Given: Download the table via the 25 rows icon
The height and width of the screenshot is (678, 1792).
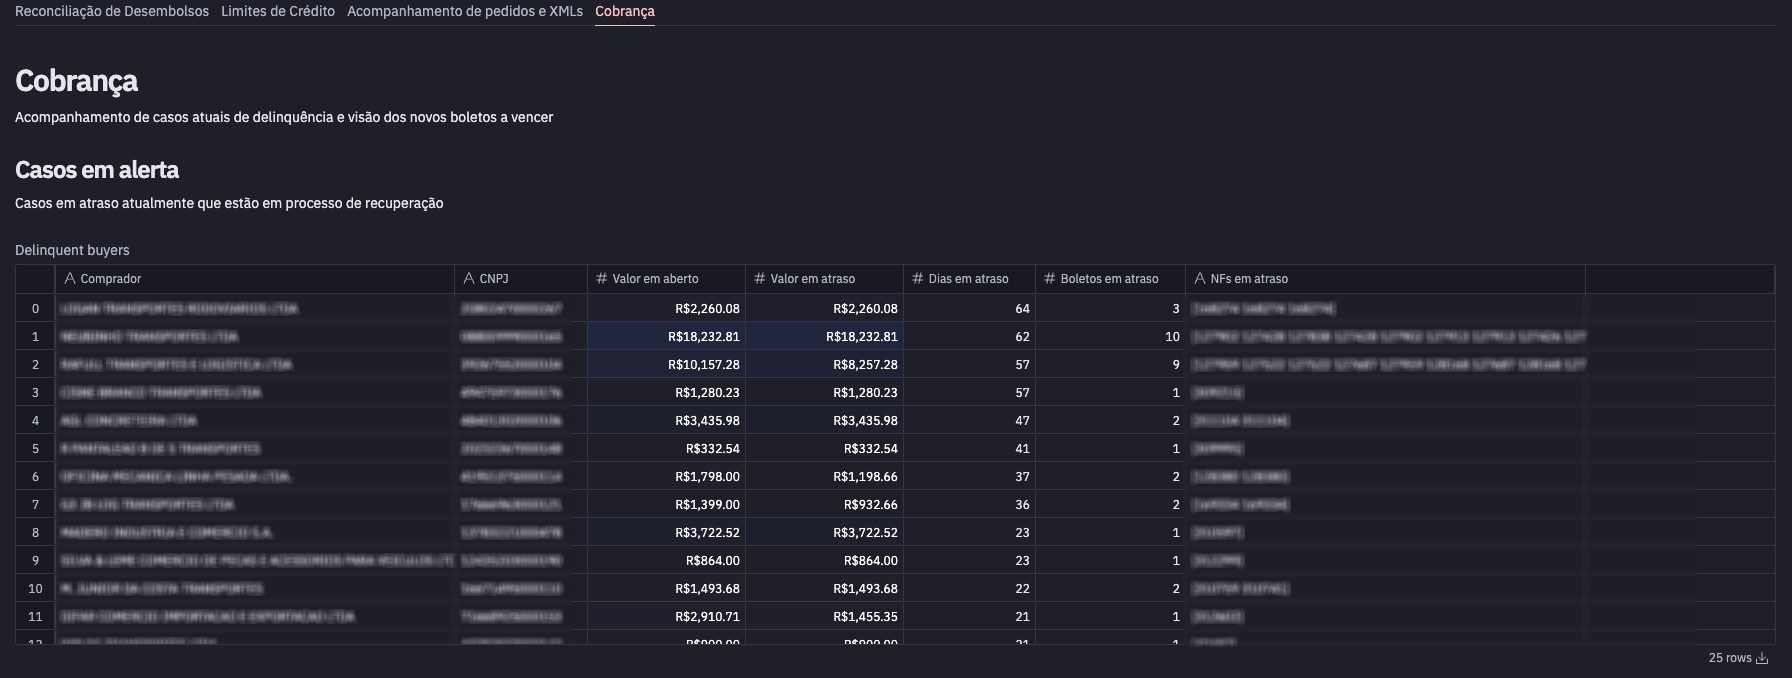Looking at the screenshot, I should [1762, 658].
